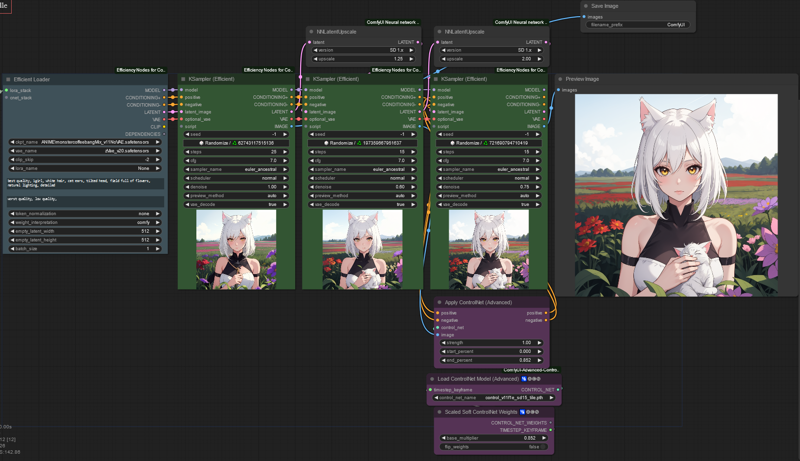Click the filename_prefix field in Save Image
800x461 pixels.
tap(638, 24)
